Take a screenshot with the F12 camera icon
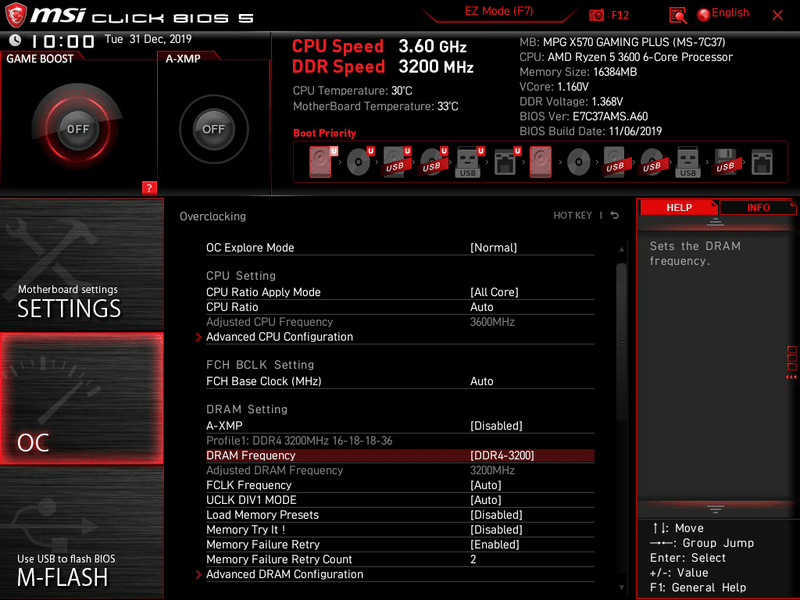The width and height of the screenshot is (800, 600). pyautogui.click(x=596, y=15)
